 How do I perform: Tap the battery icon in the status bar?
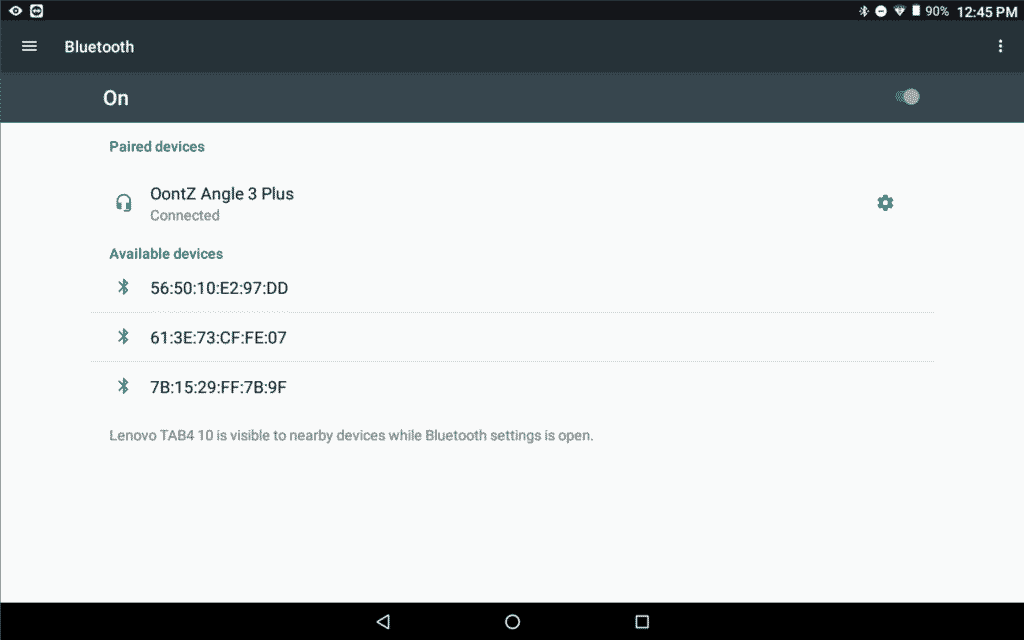[x=915, y=12]
